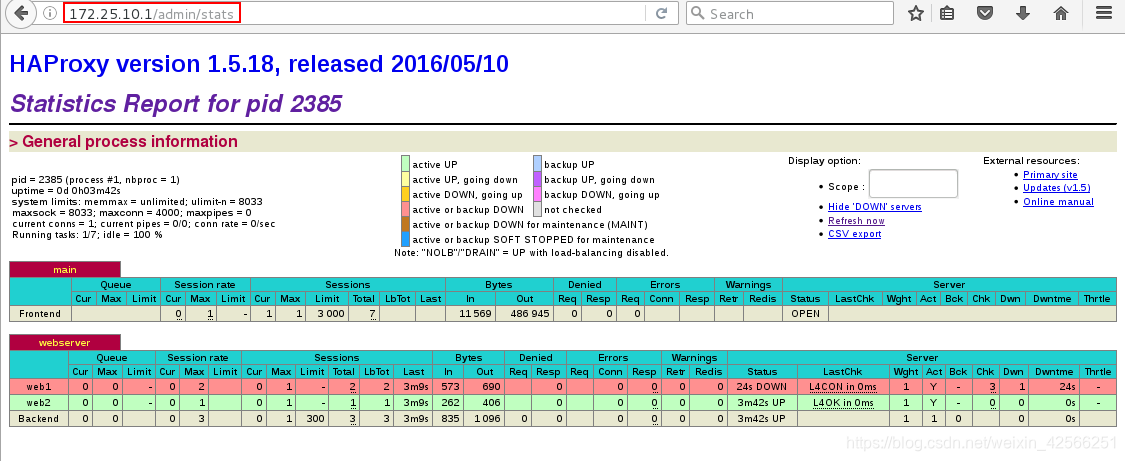Click the web1 server row label
Screen dimensions: 1125x461
click(x=39, y=387)
